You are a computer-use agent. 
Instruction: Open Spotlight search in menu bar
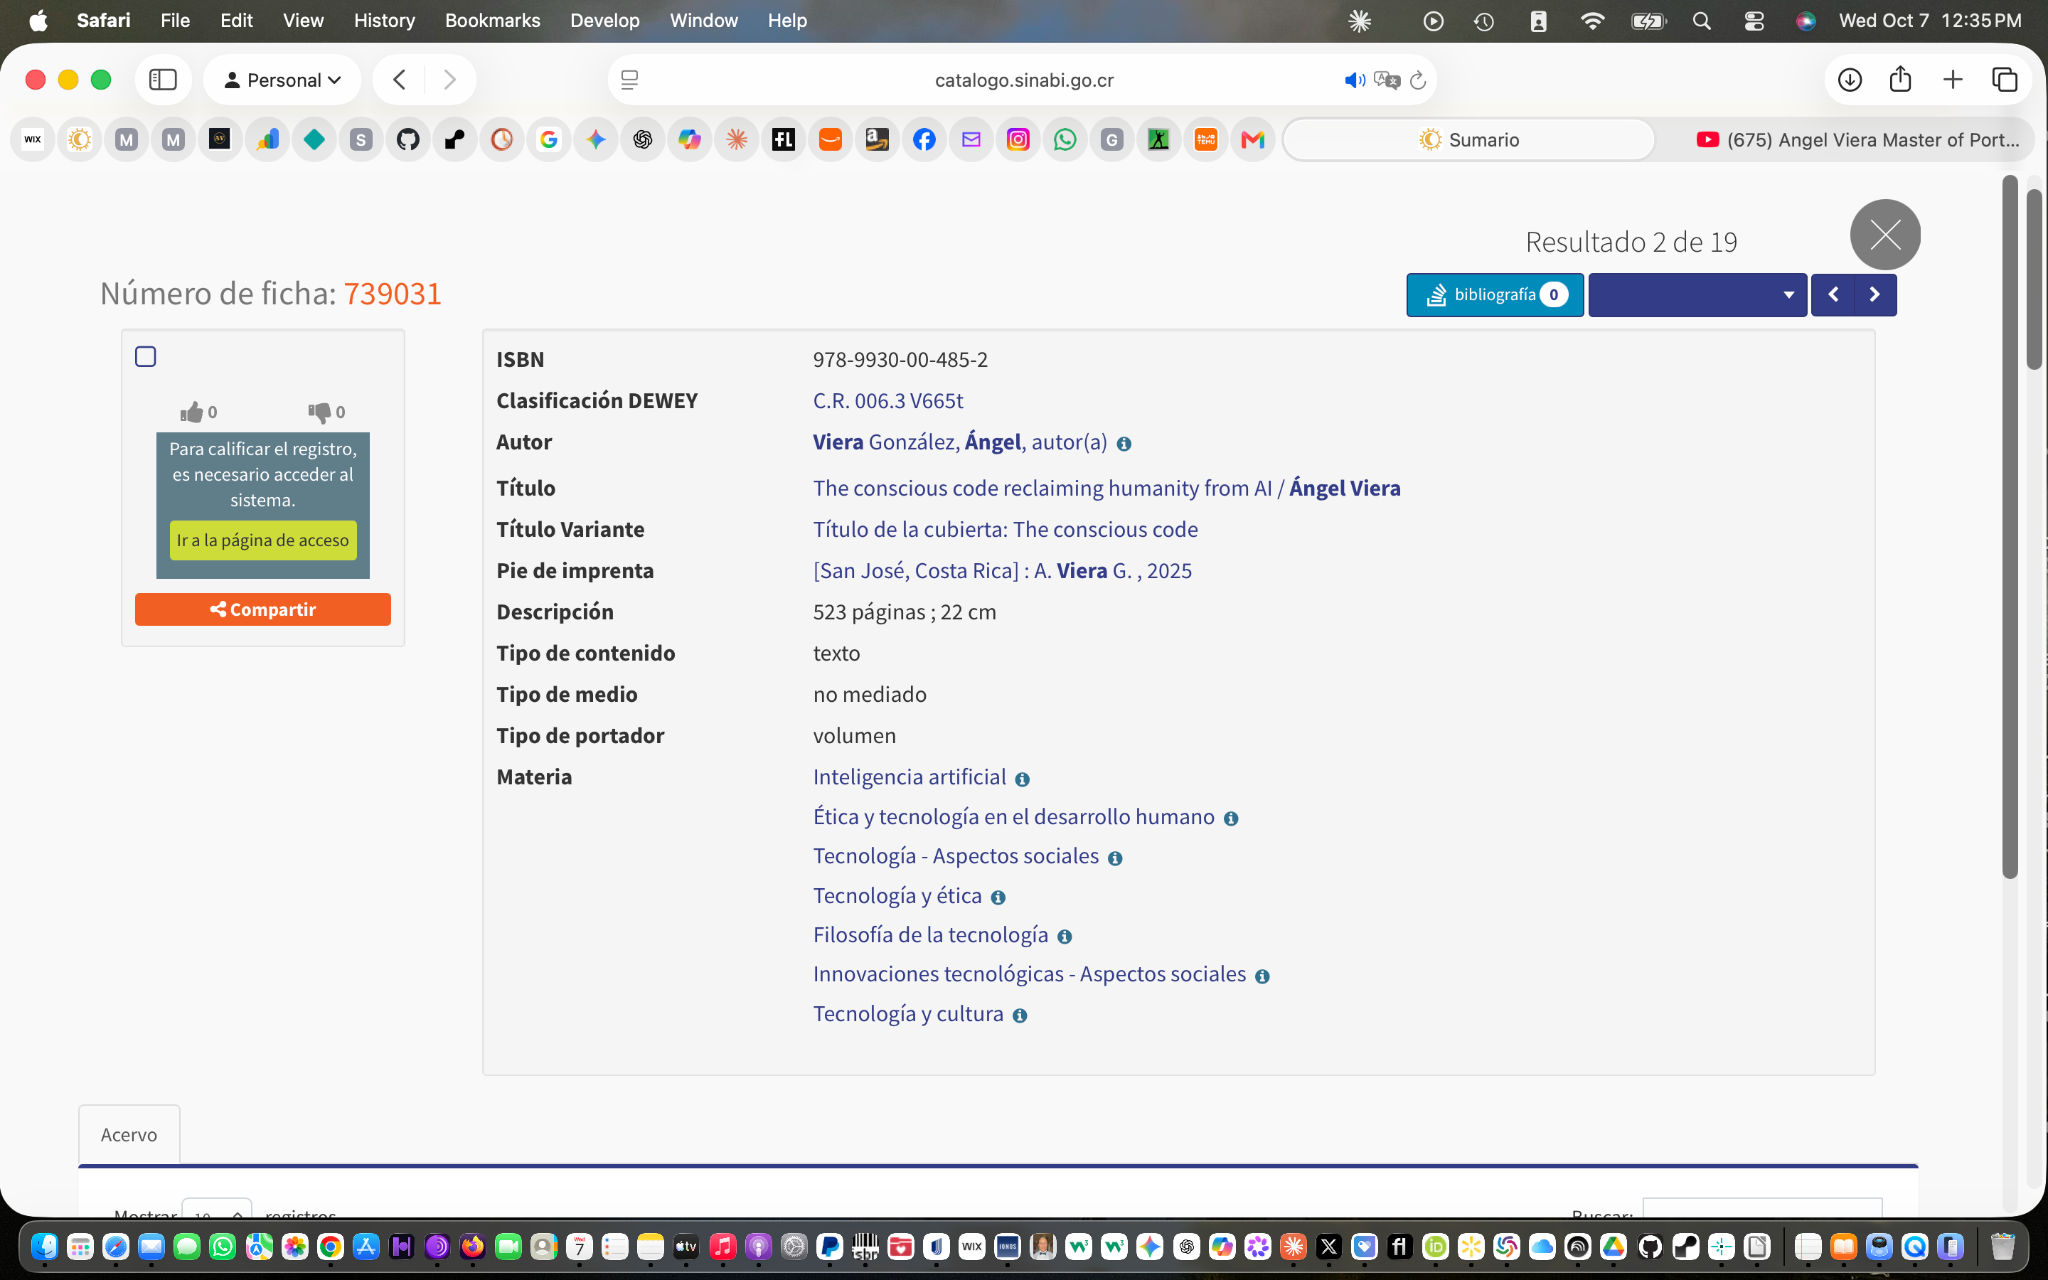pos(1701,20)
